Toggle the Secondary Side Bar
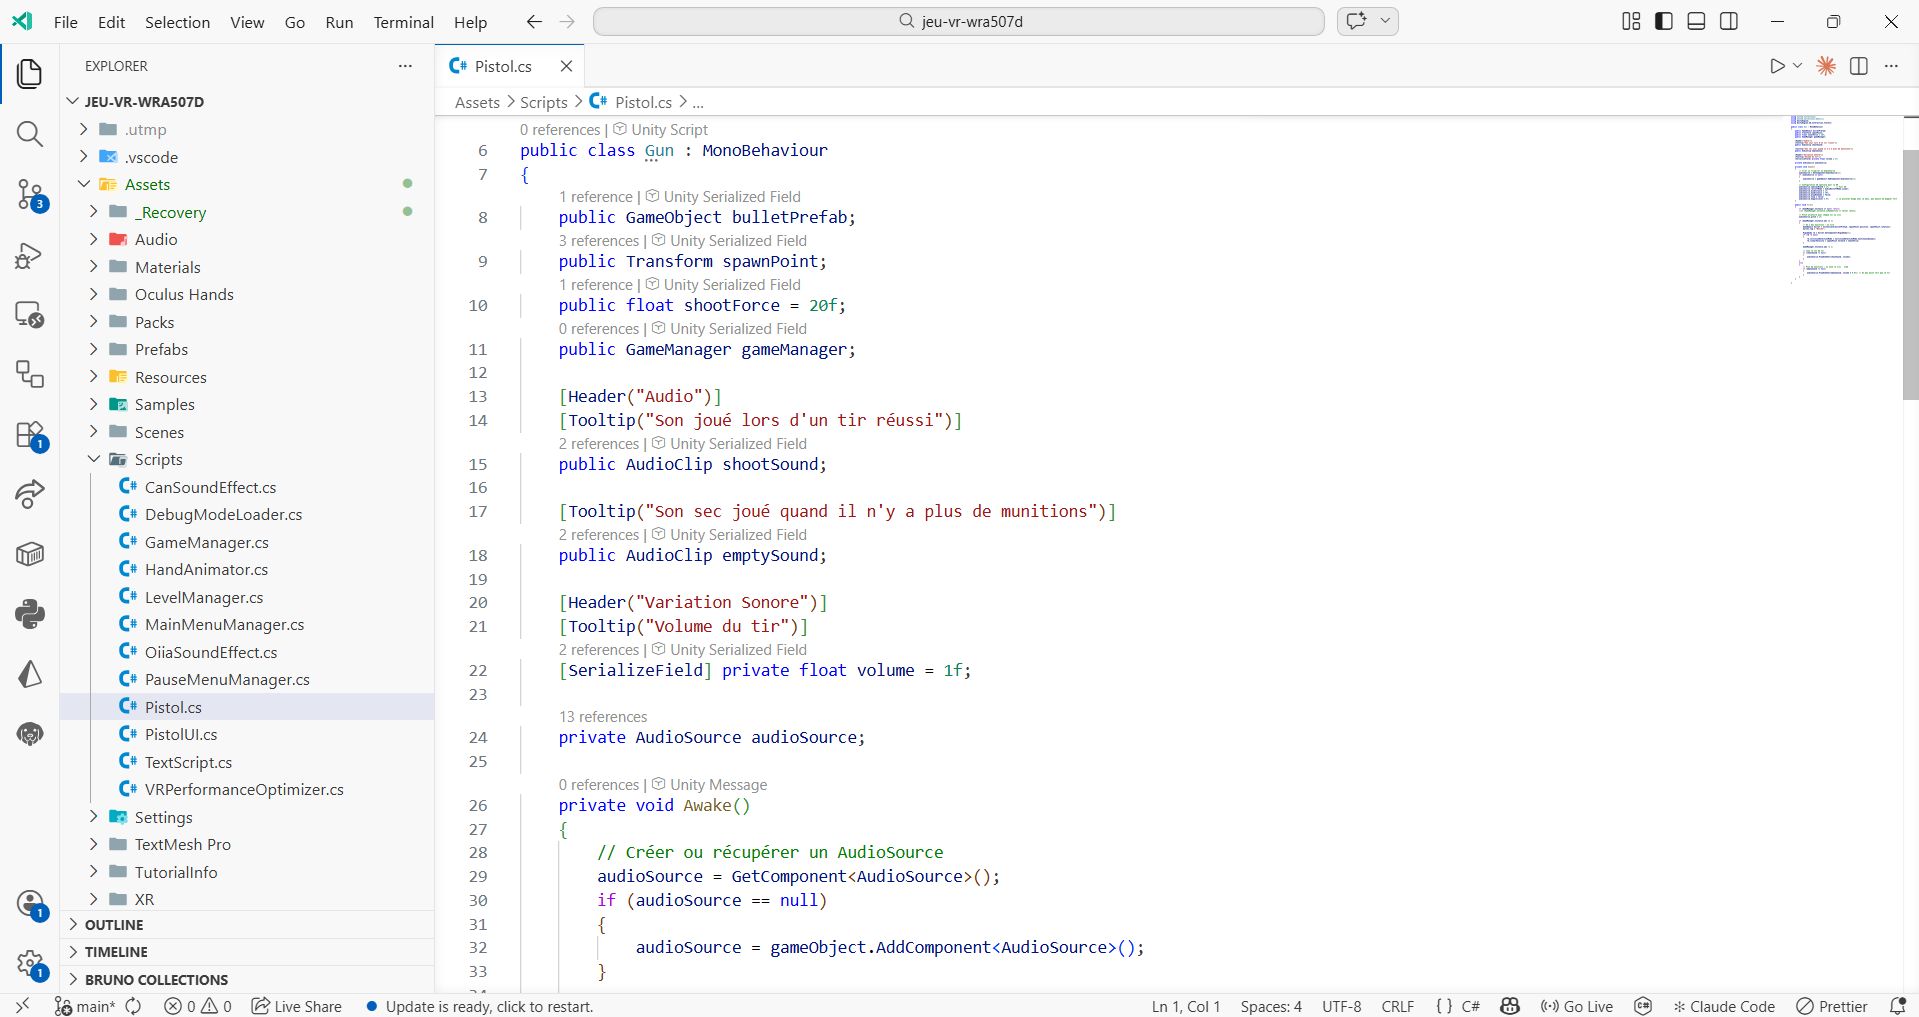 coord(1729,22)
